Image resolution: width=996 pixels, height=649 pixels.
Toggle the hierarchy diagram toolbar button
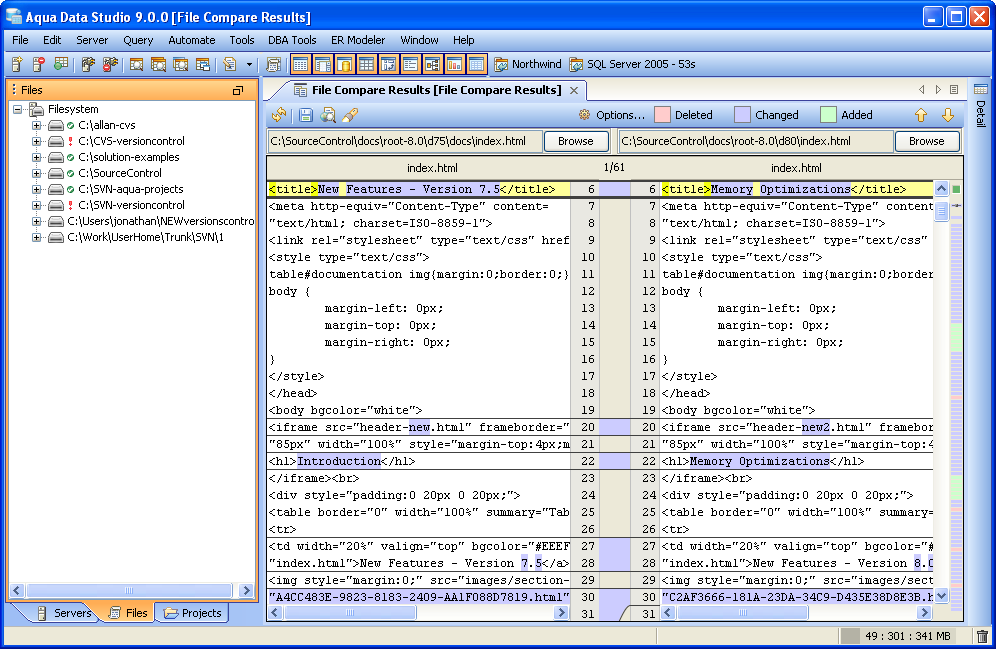pyautogui.click(x=432, y=64)
